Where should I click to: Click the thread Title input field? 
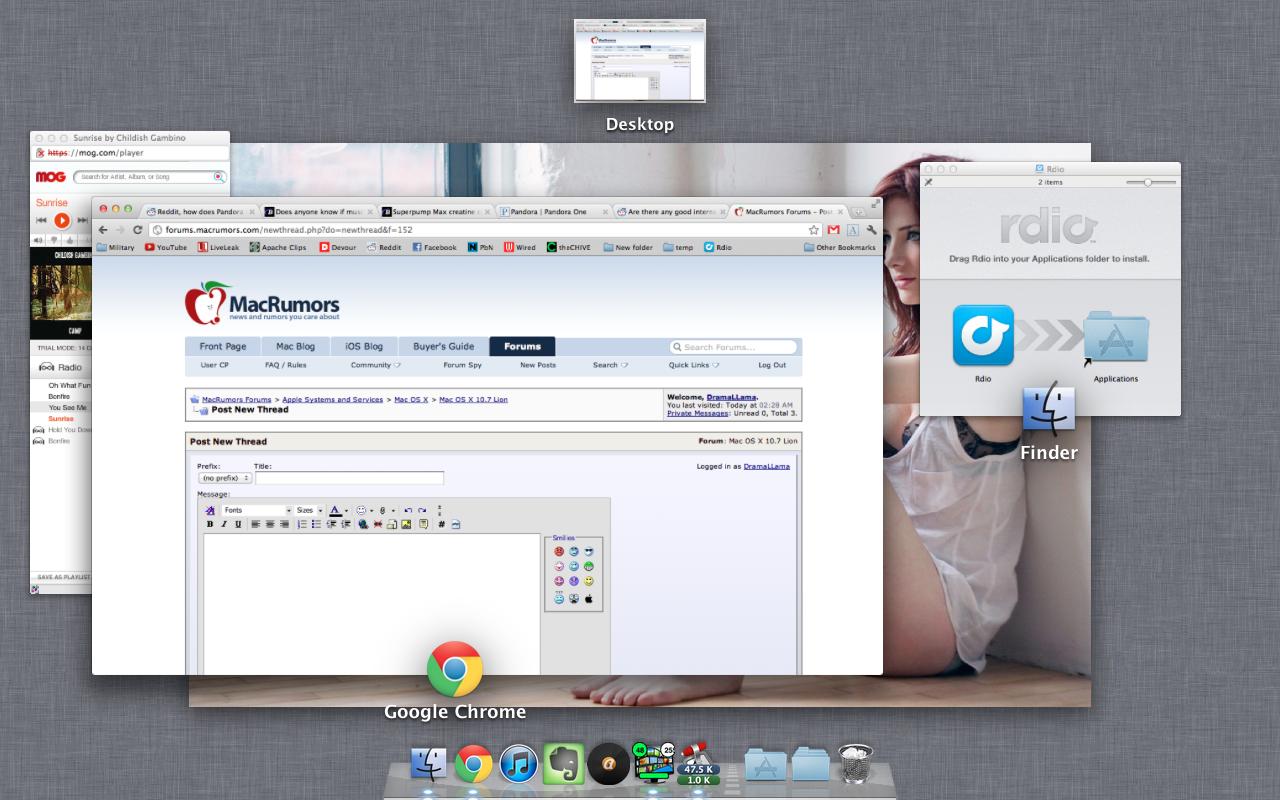(x=349, y=478)
